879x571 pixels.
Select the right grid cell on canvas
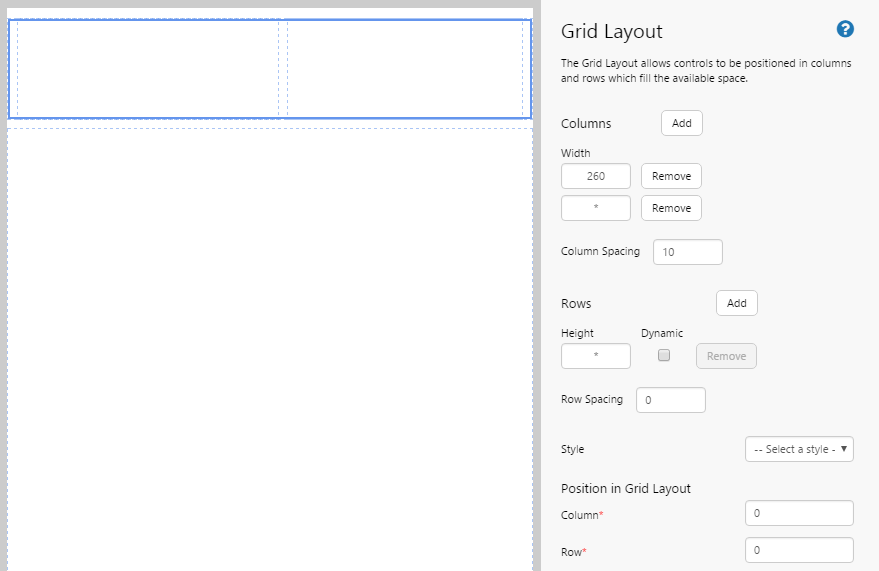coord(404,68)
